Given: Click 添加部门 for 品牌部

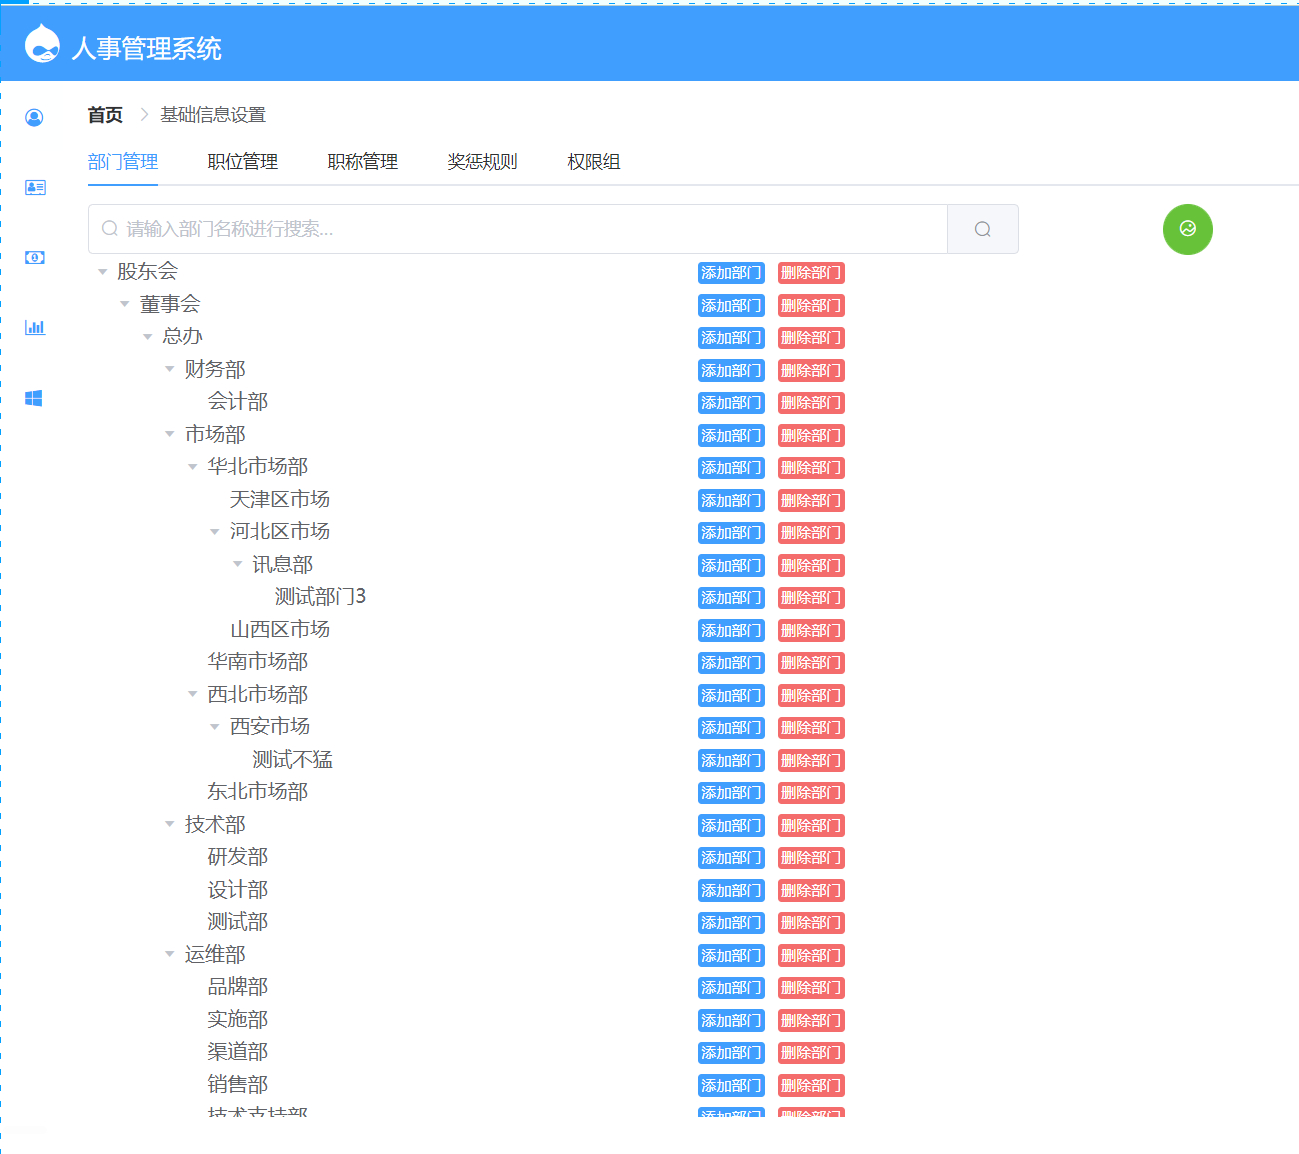Looking at the screenshot, I should [731, 988].
